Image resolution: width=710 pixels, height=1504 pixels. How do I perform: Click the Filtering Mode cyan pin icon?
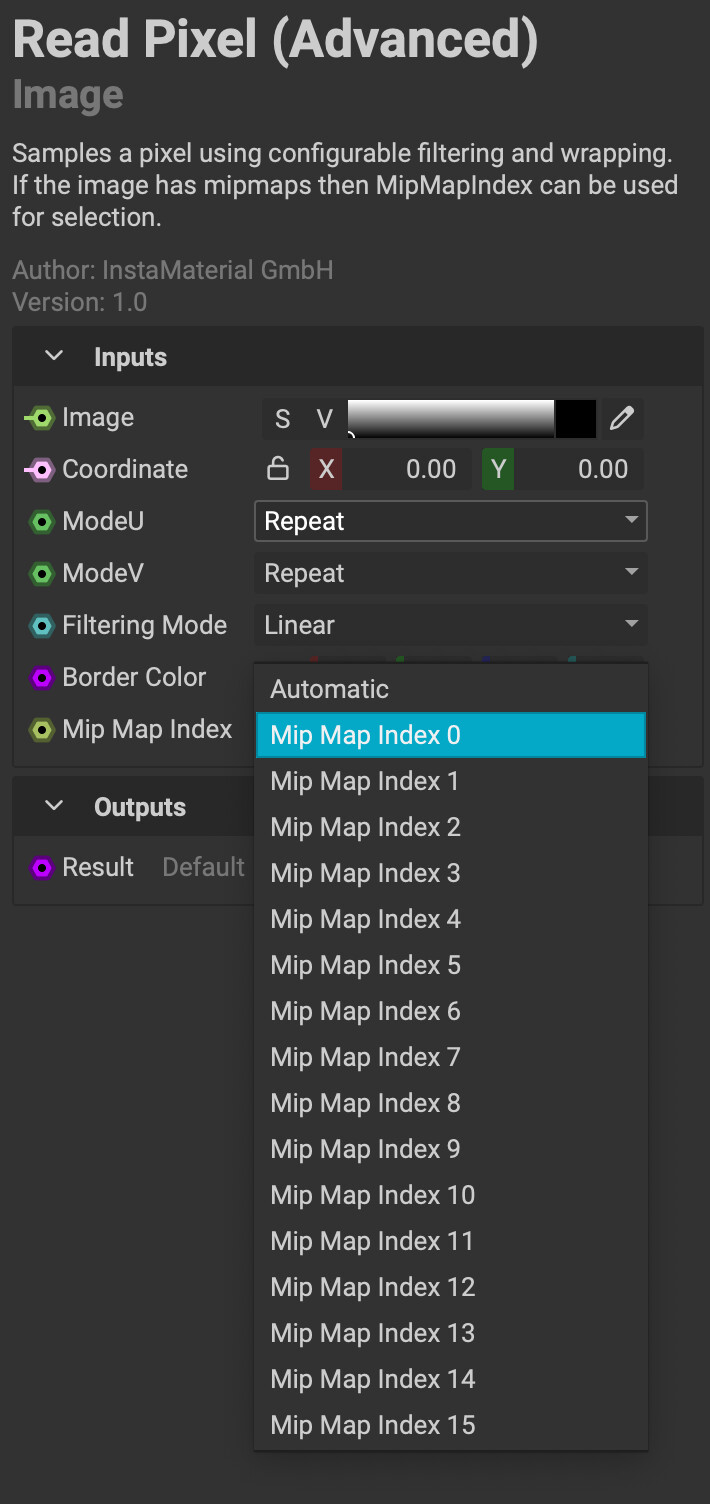[41, 626]
